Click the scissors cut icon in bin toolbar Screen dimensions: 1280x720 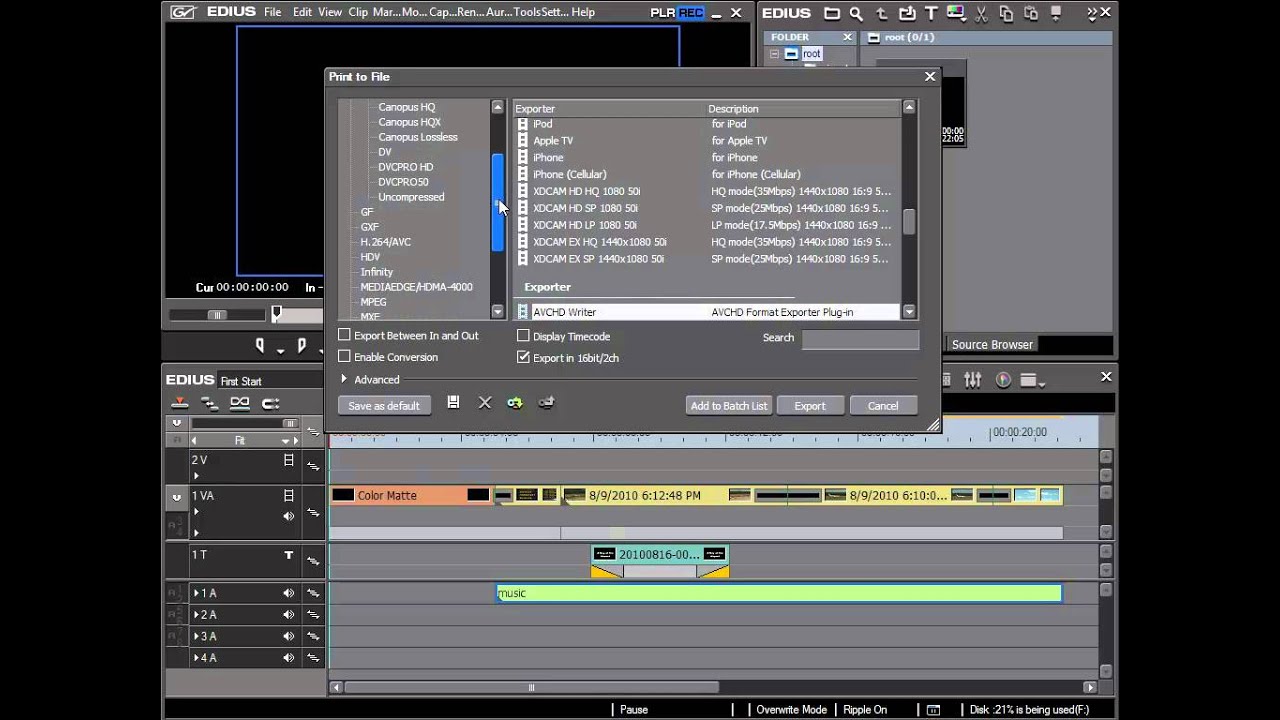coord(981,13)
